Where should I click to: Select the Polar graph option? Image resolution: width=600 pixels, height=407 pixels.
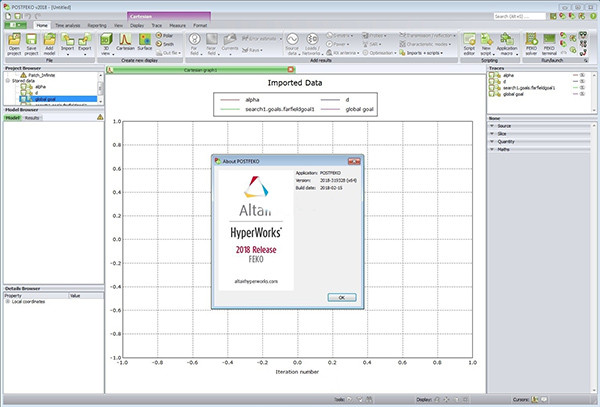click(163, 36)
